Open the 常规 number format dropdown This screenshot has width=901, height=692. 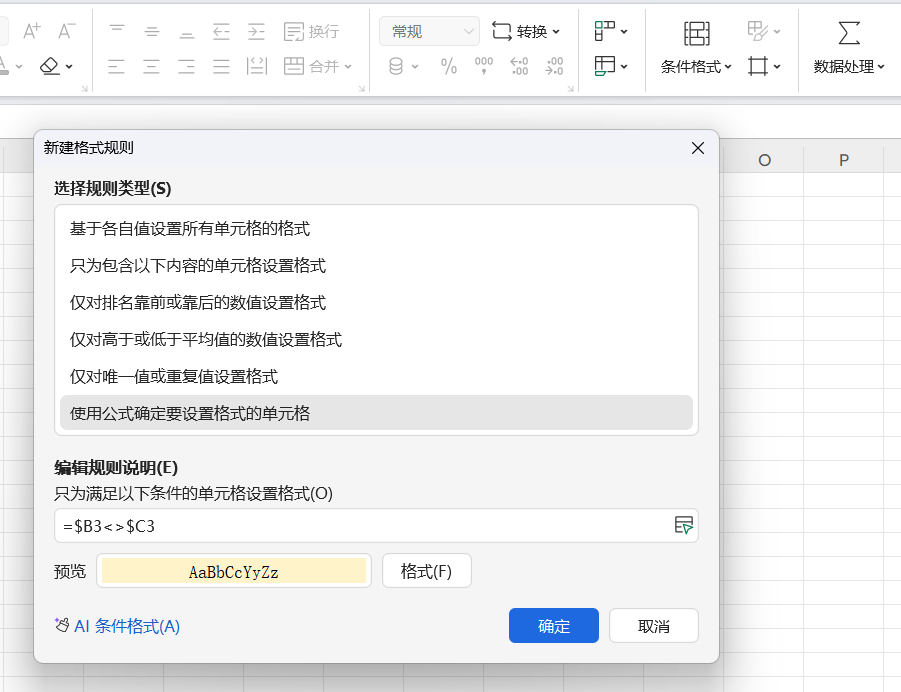pyautogui.click(x=429, y=32)
